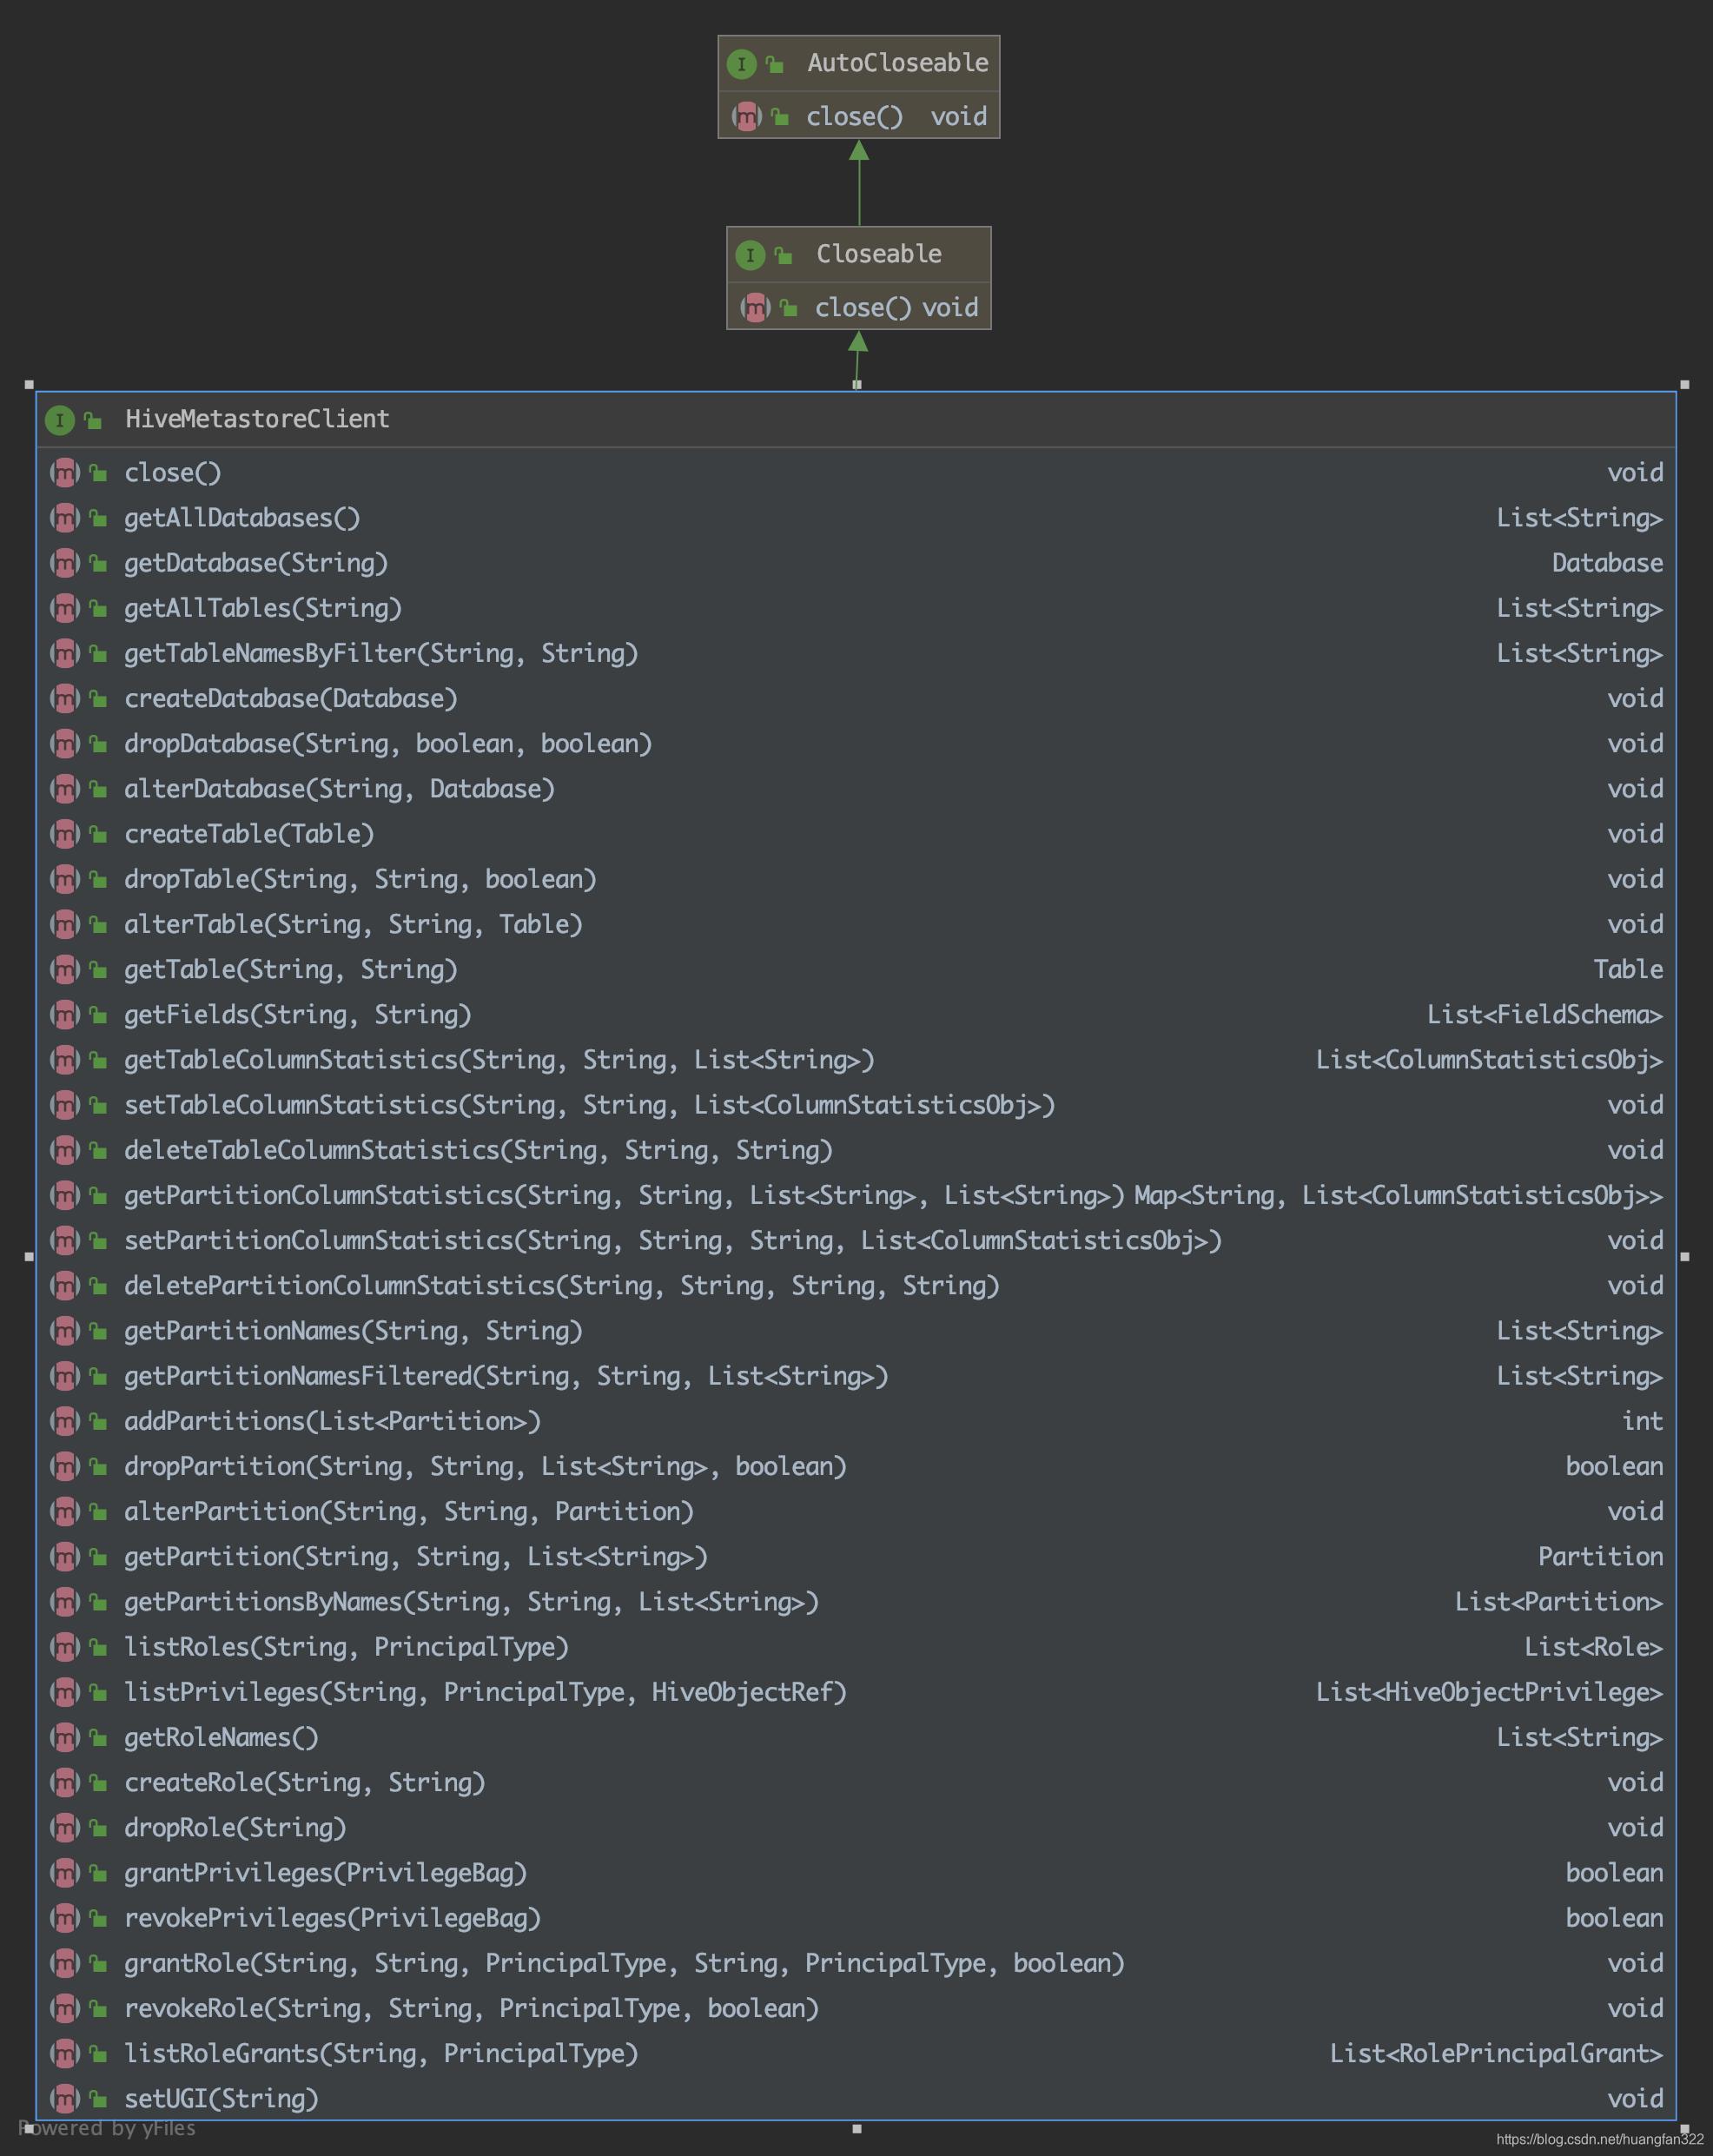
Task: Select dropPartition method row
Action: [856, 1466]
